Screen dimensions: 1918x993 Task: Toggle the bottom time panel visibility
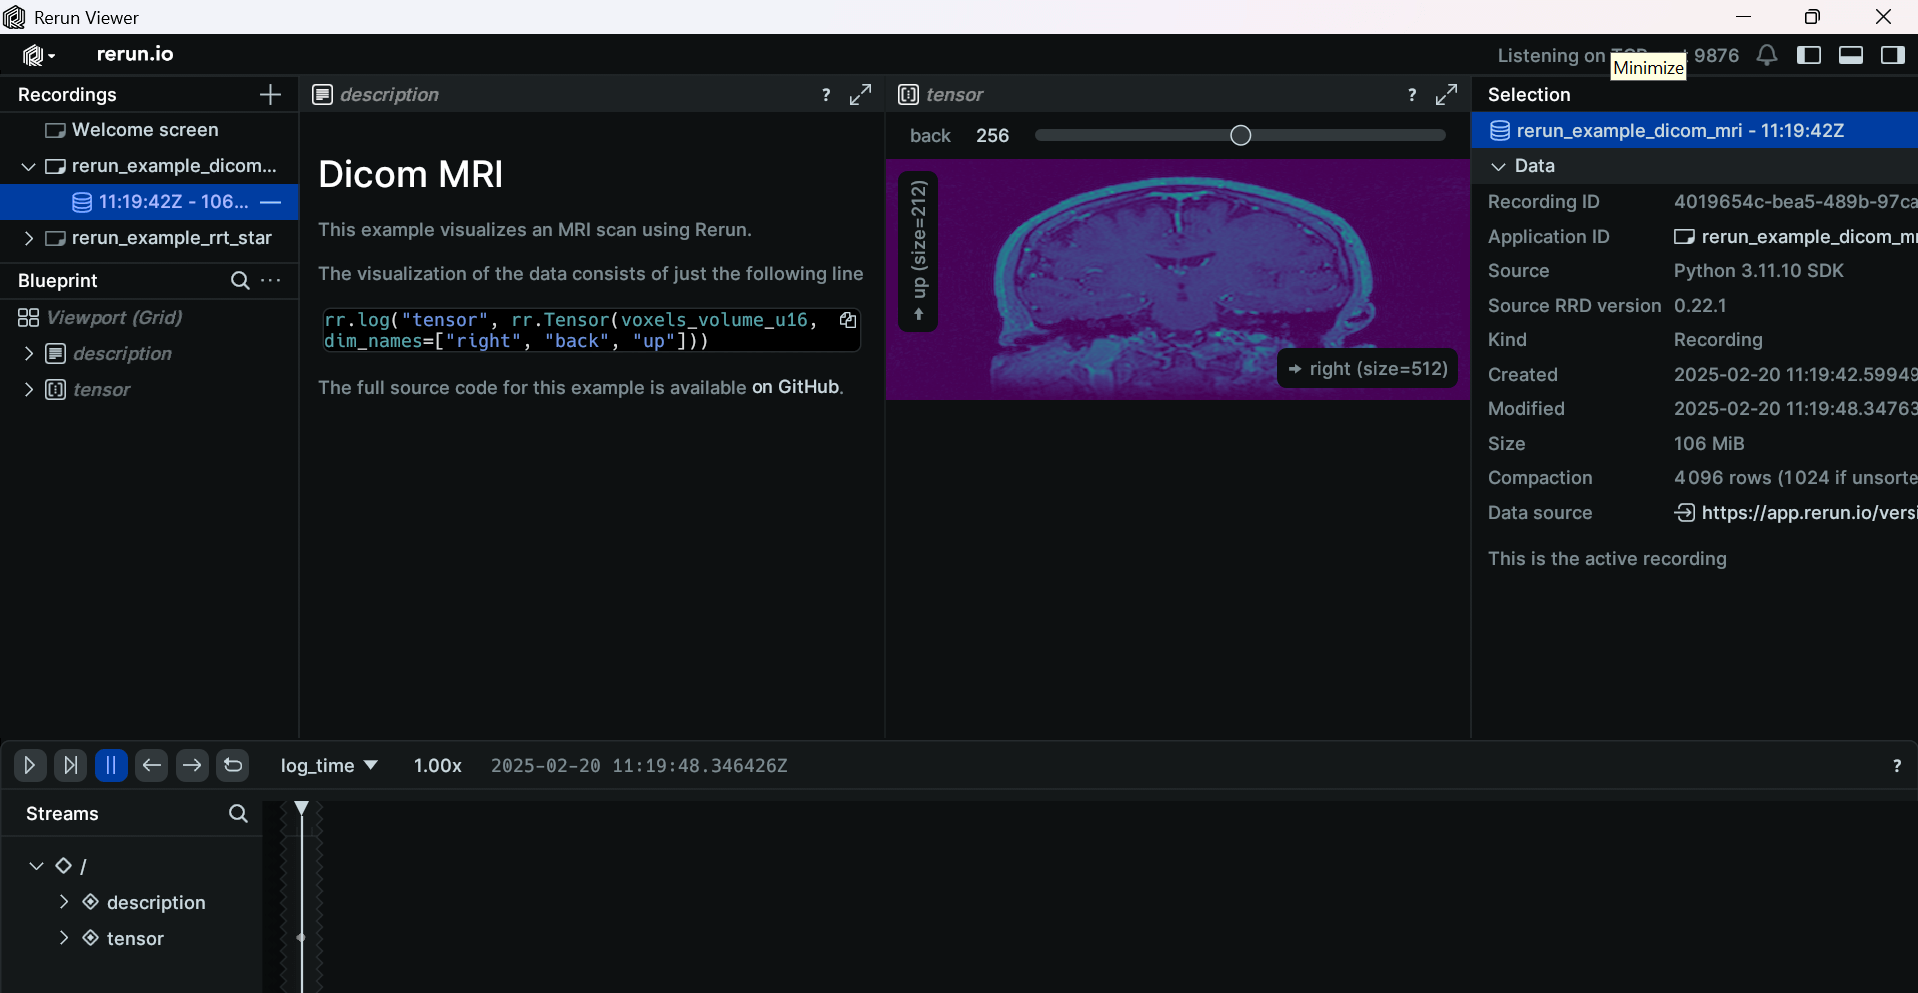[x=1850, y=55]
